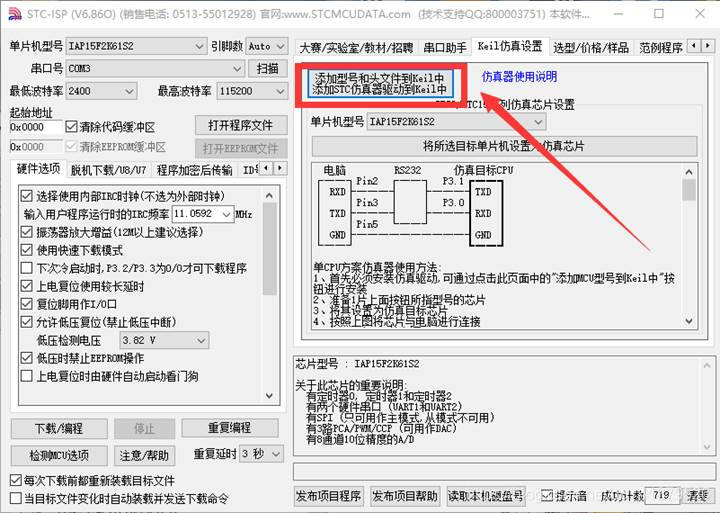Minimize the STC-ISP window

(619, 14)
